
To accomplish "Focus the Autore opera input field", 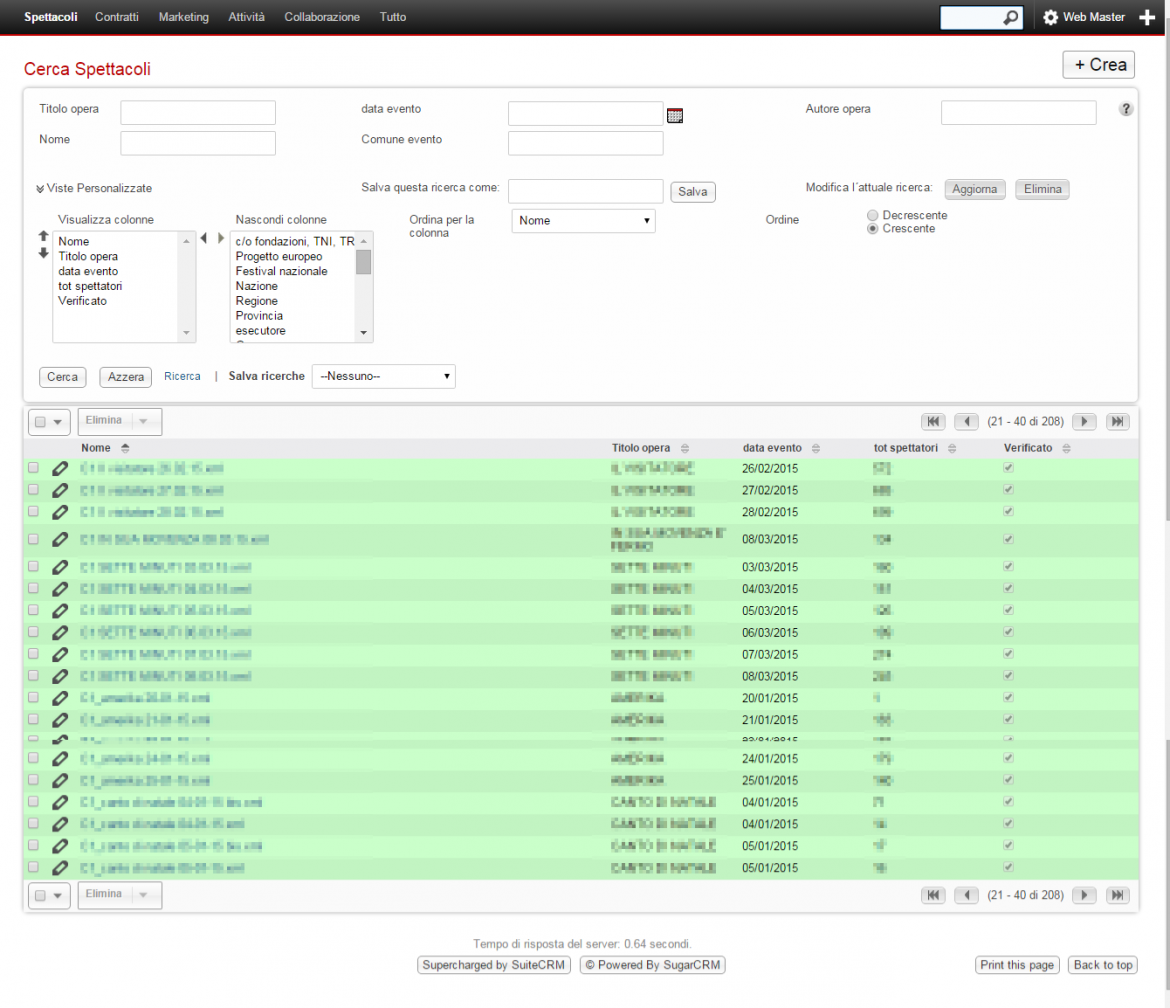I will coord(1019,113).
